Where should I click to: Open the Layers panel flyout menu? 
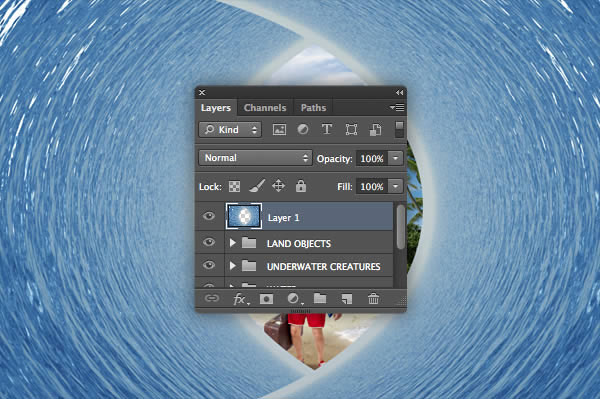[x=397, y=107]
